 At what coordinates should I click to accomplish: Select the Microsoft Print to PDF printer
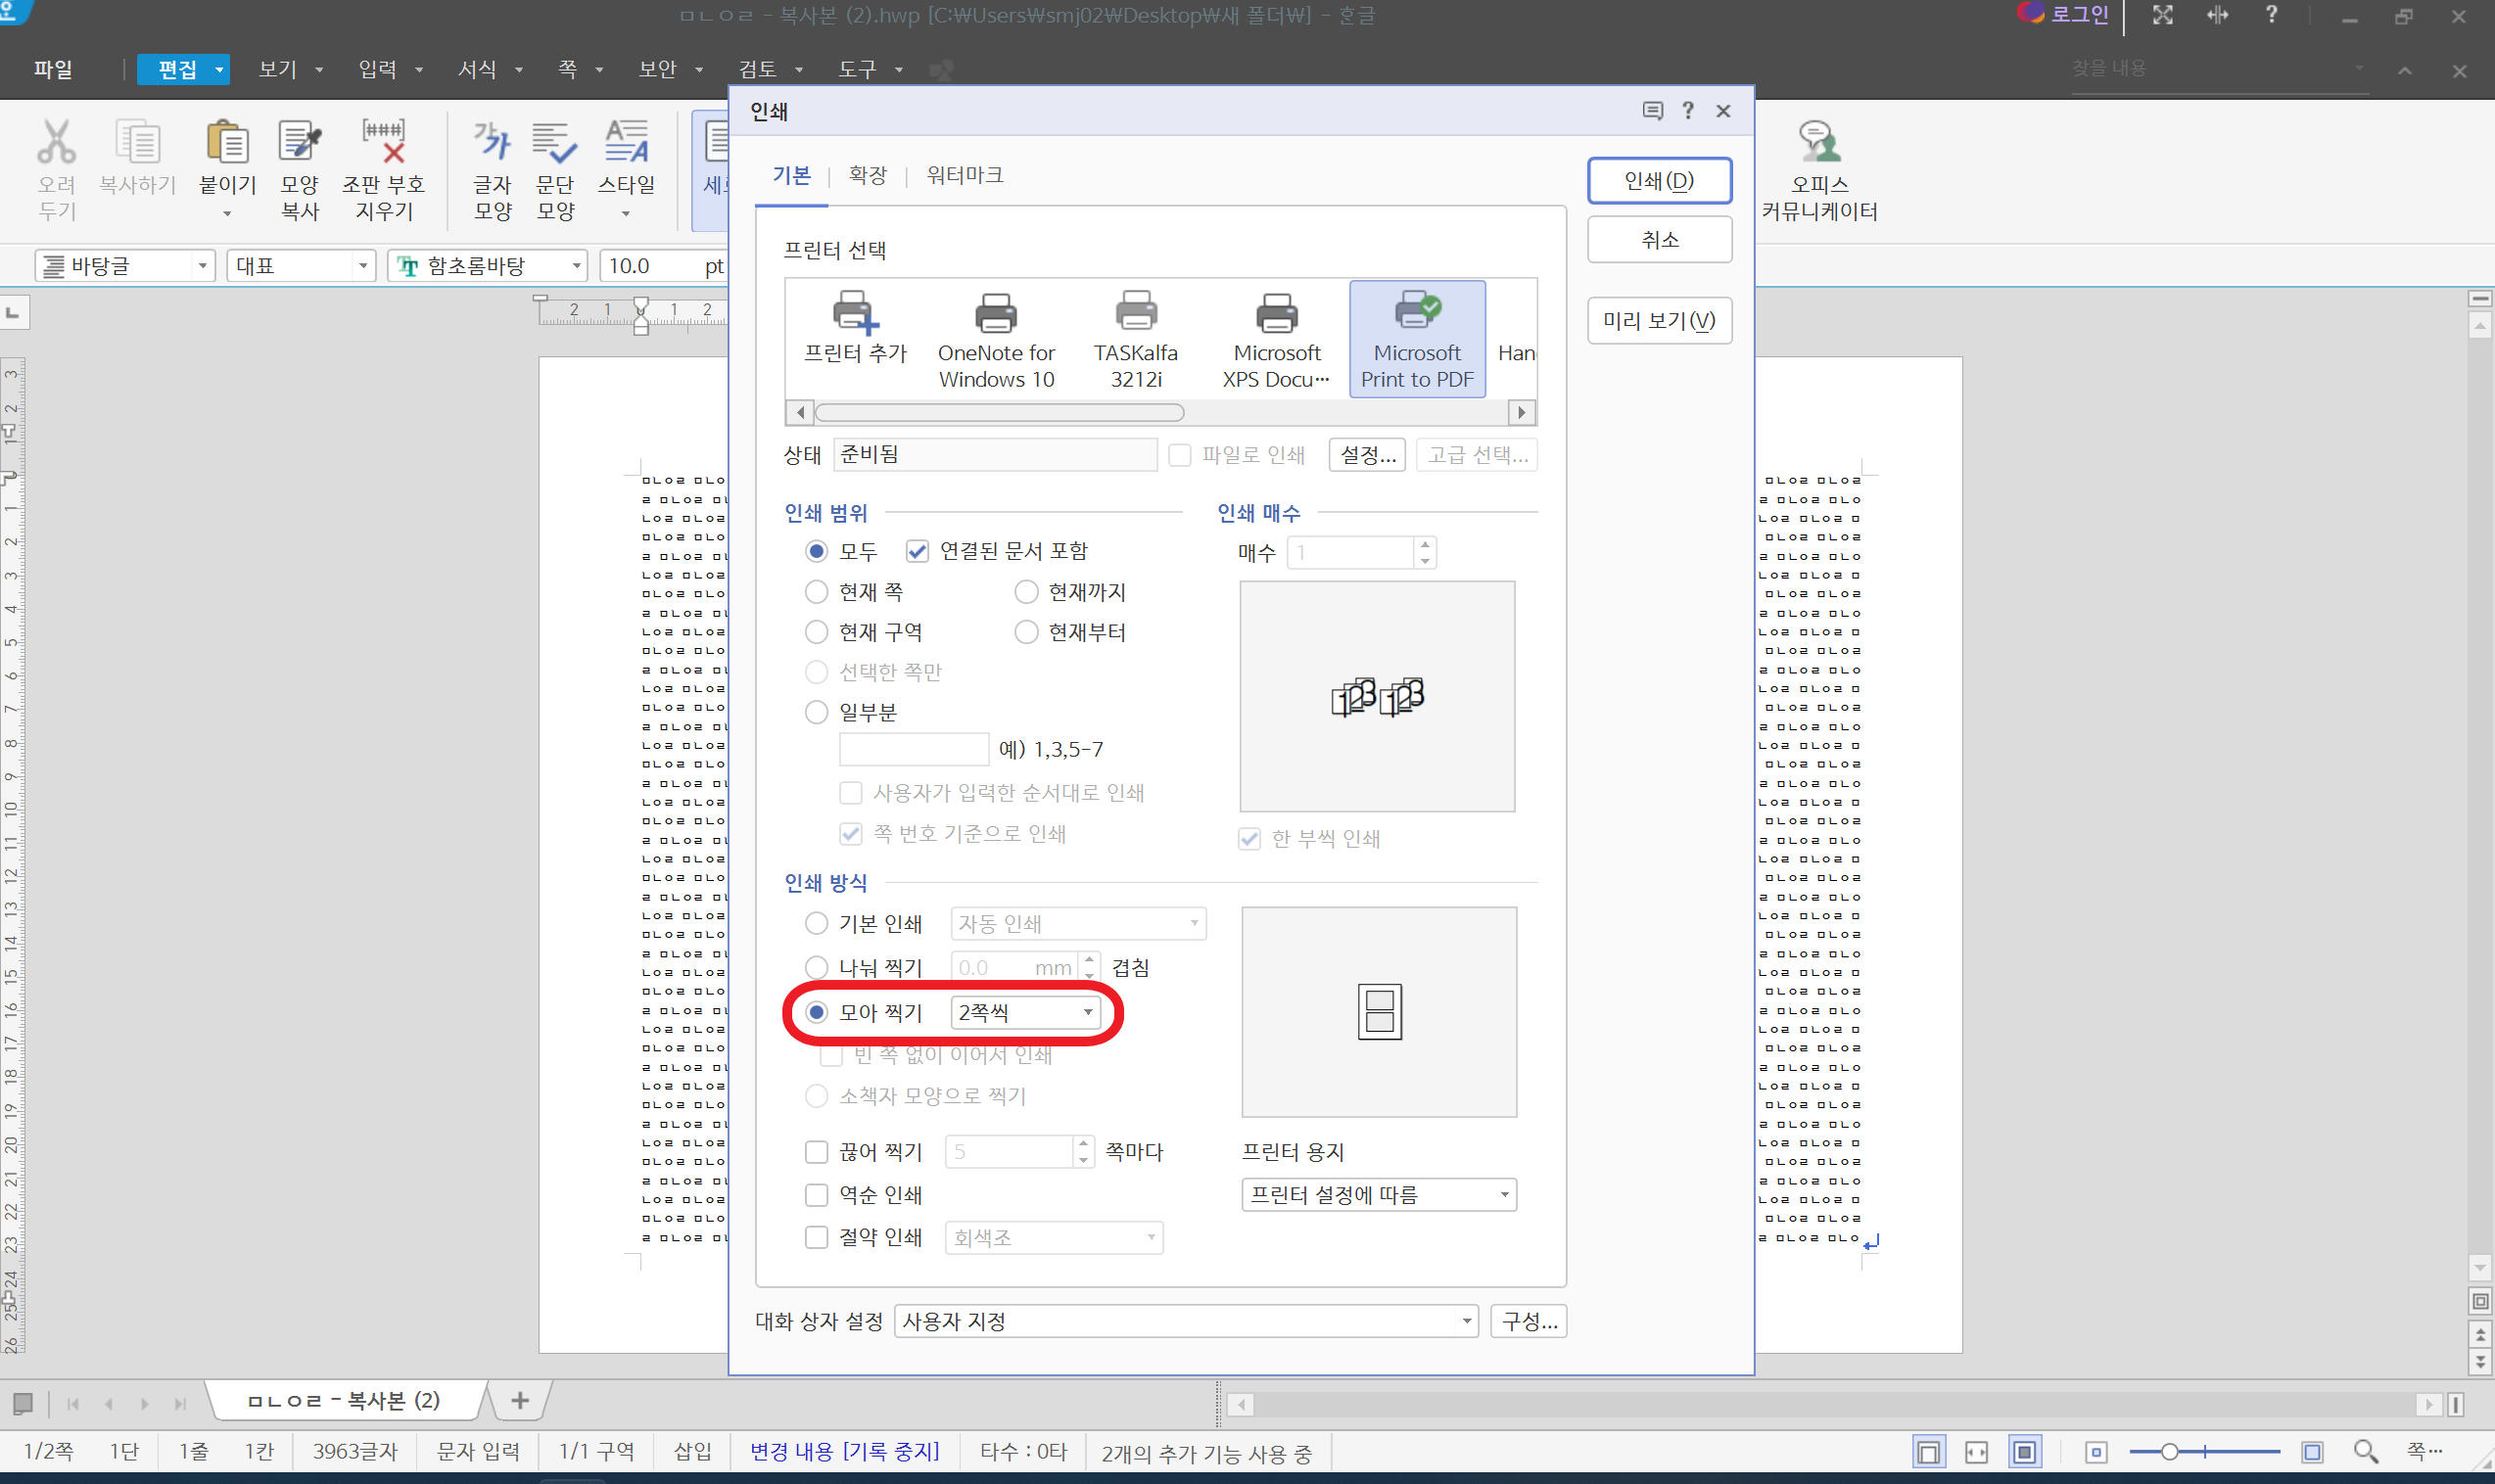(1416, 338)
